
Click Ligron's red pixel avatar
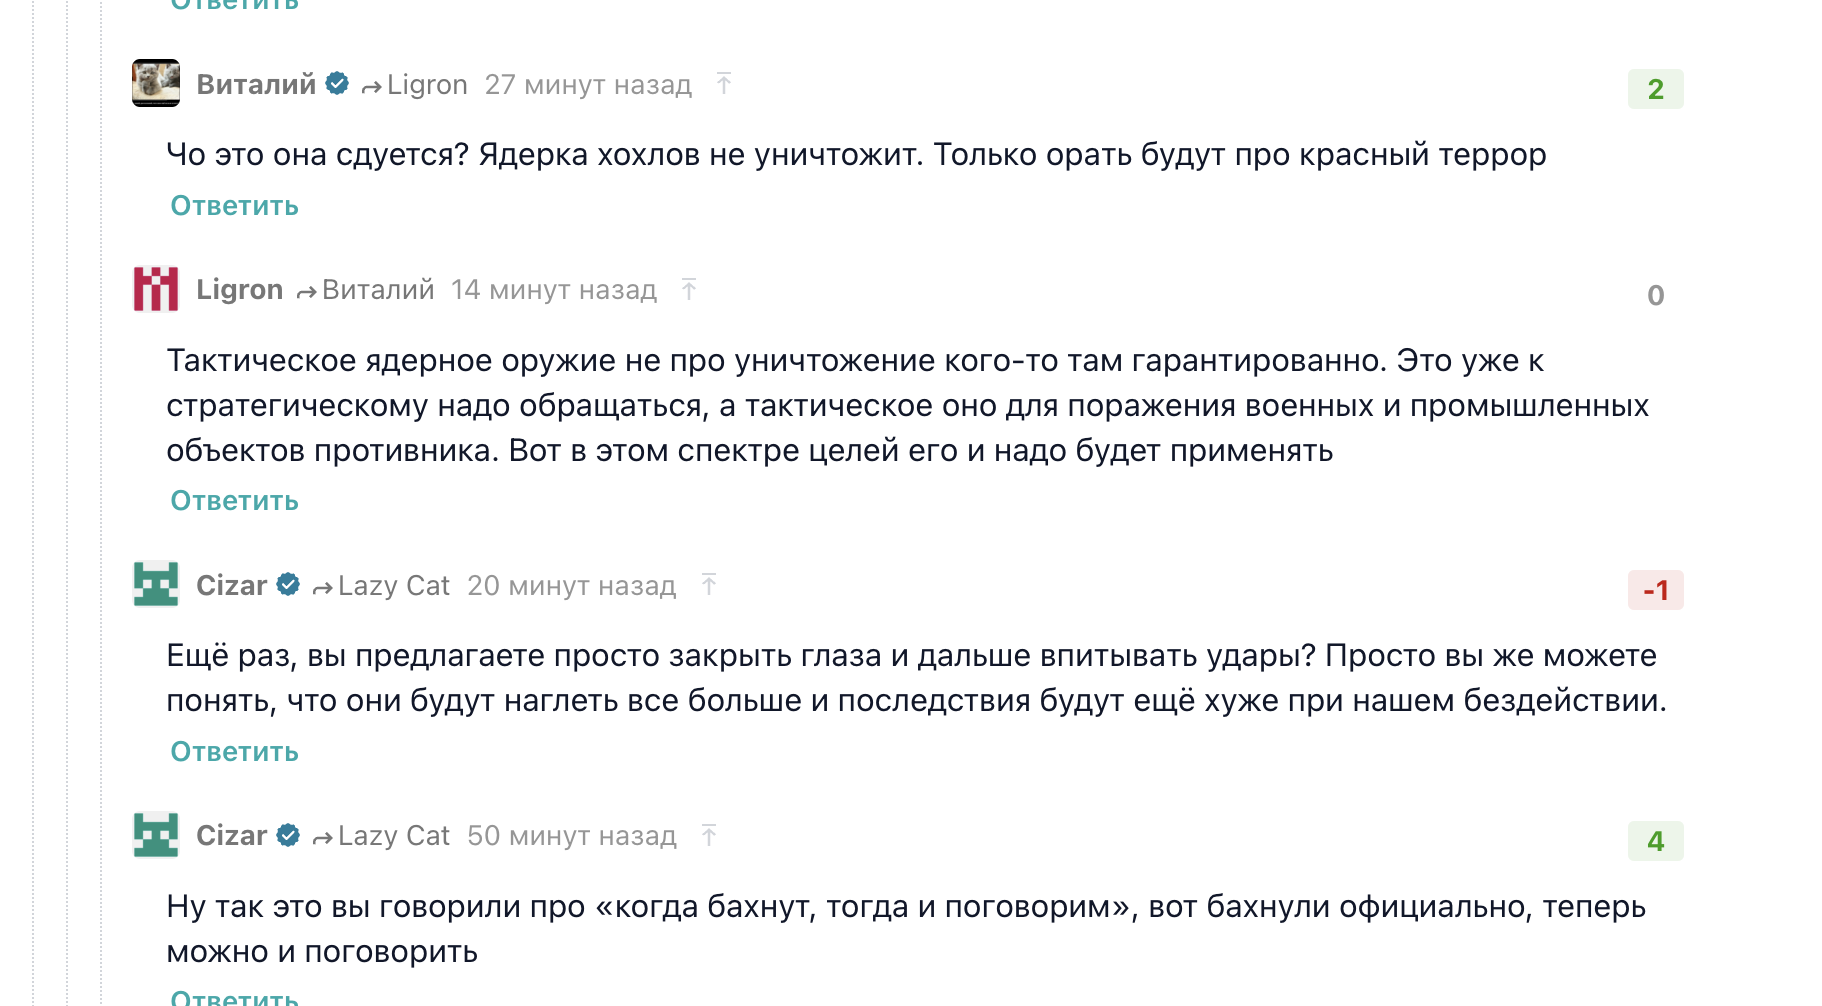pos(156,289)
